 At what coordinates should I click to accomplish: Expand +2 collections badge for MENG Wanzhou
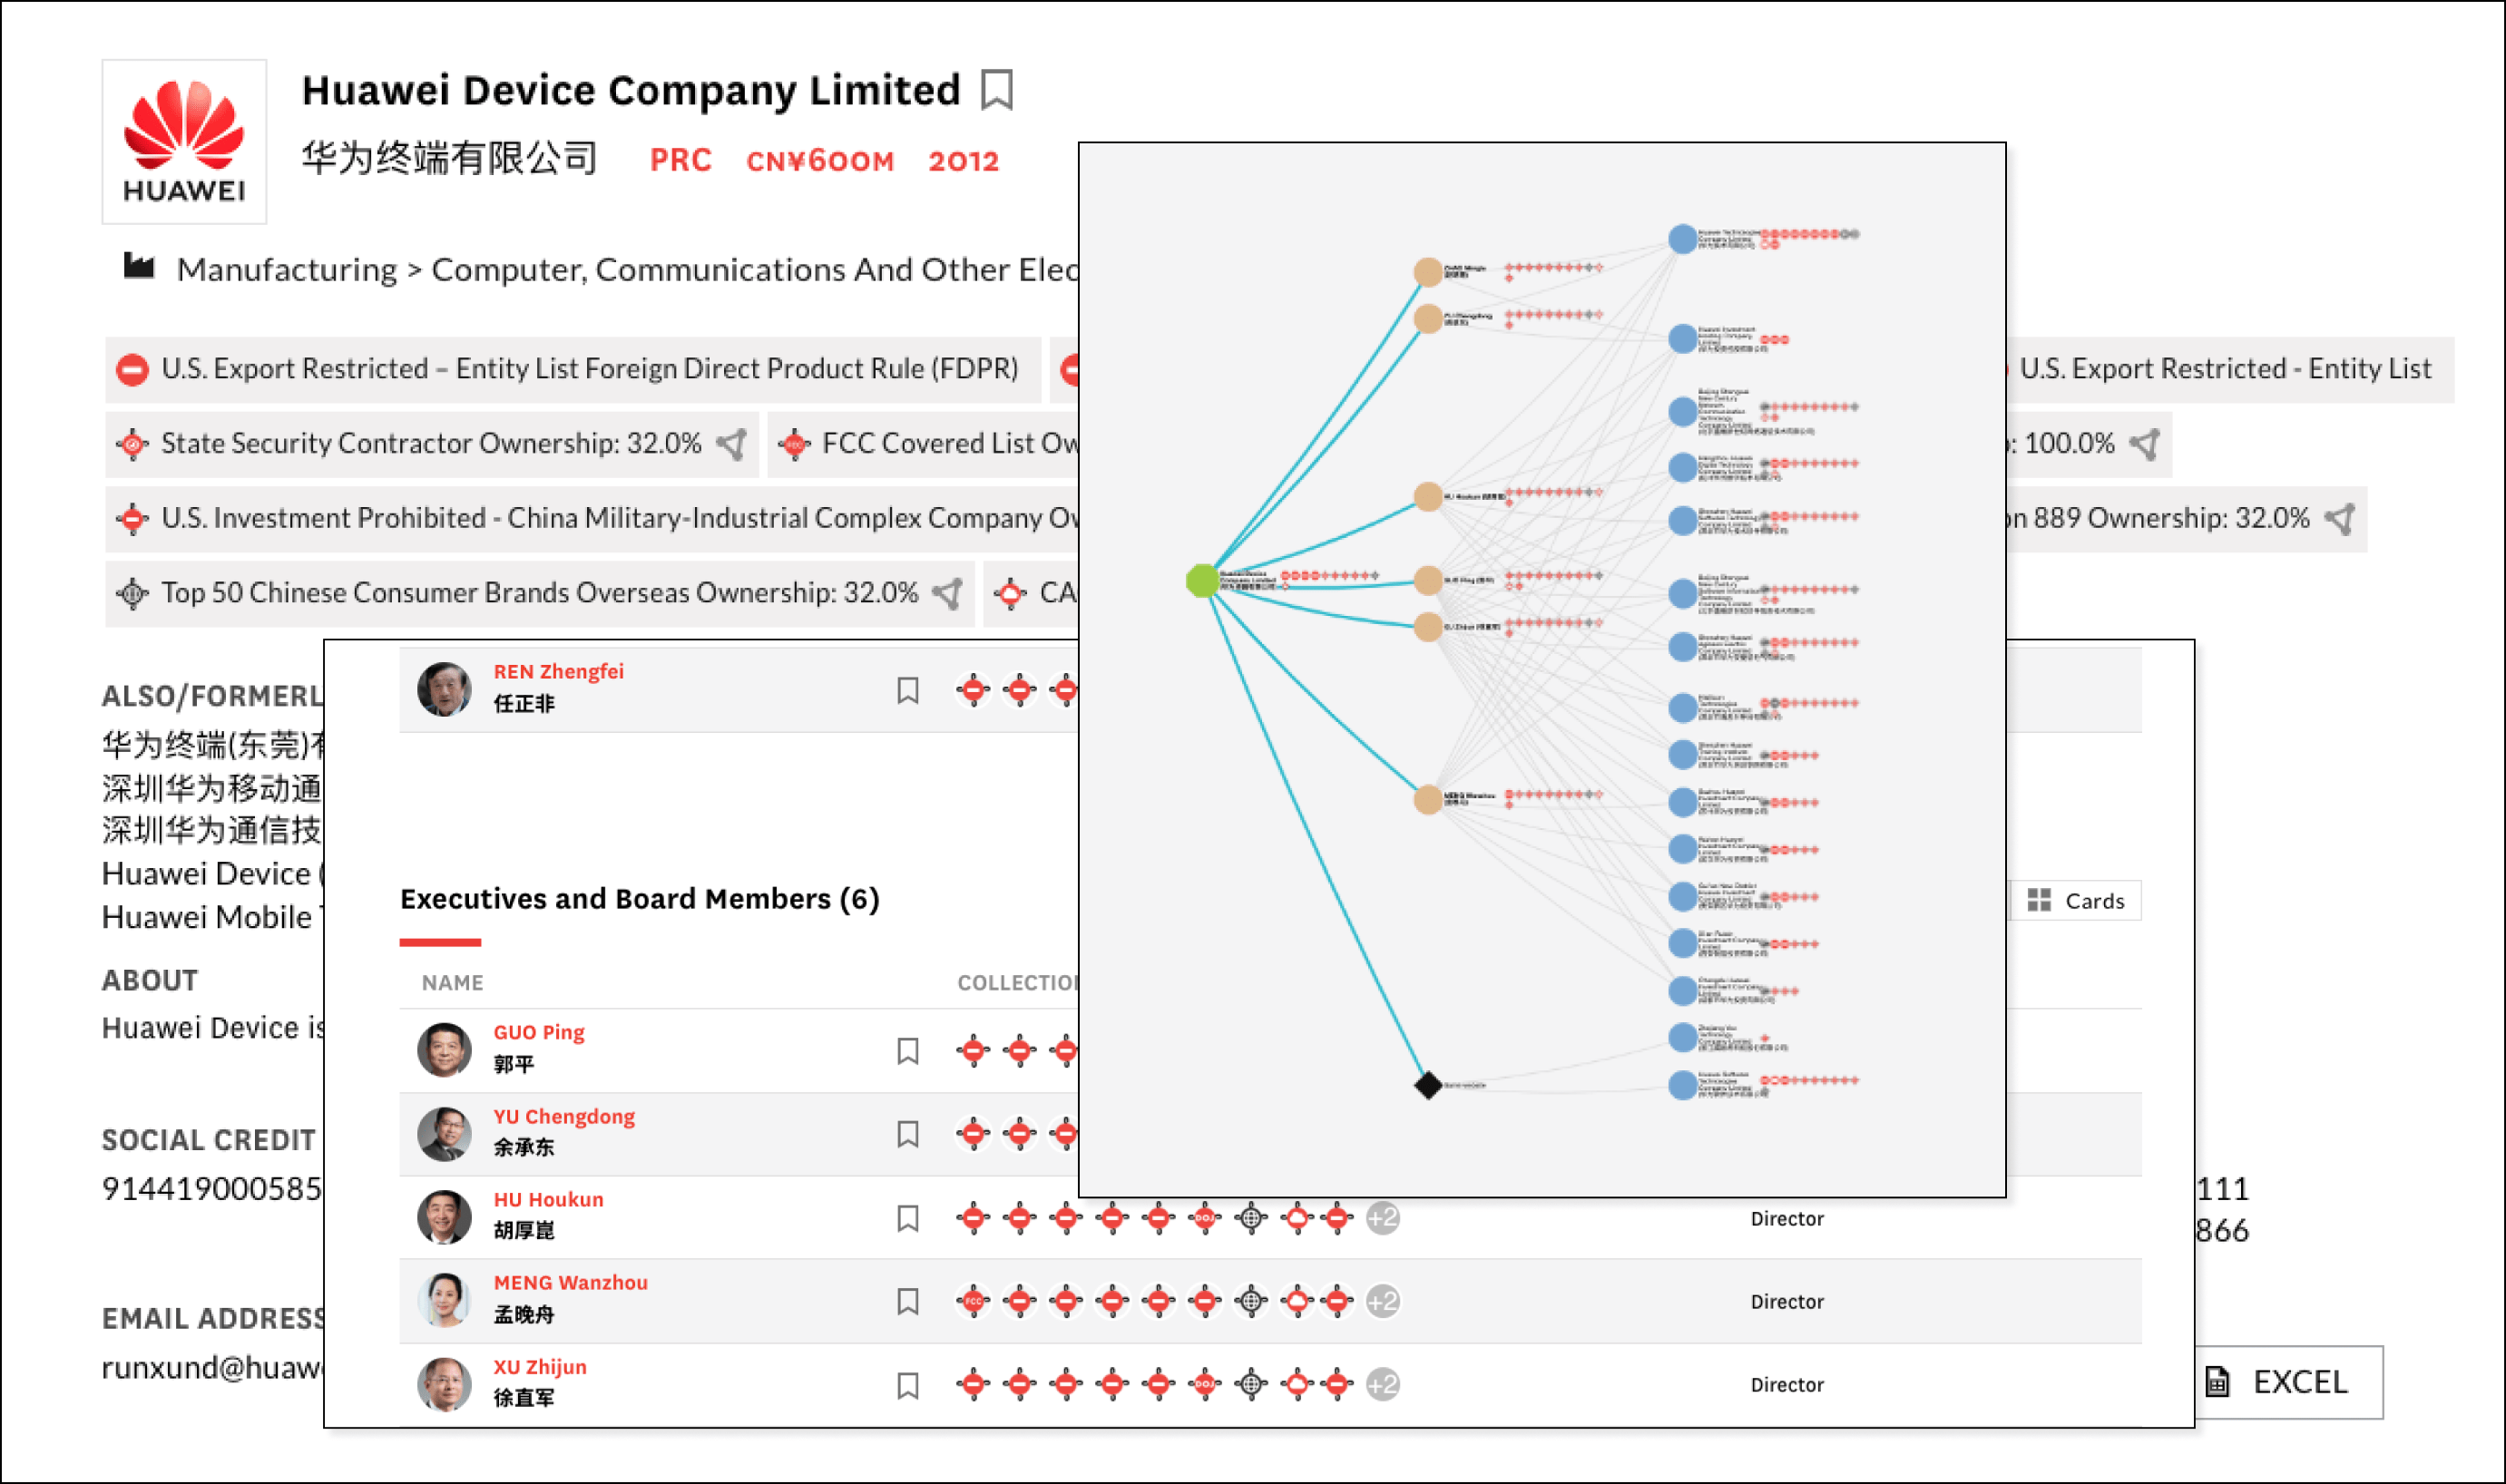[x=1382, y=1301]
